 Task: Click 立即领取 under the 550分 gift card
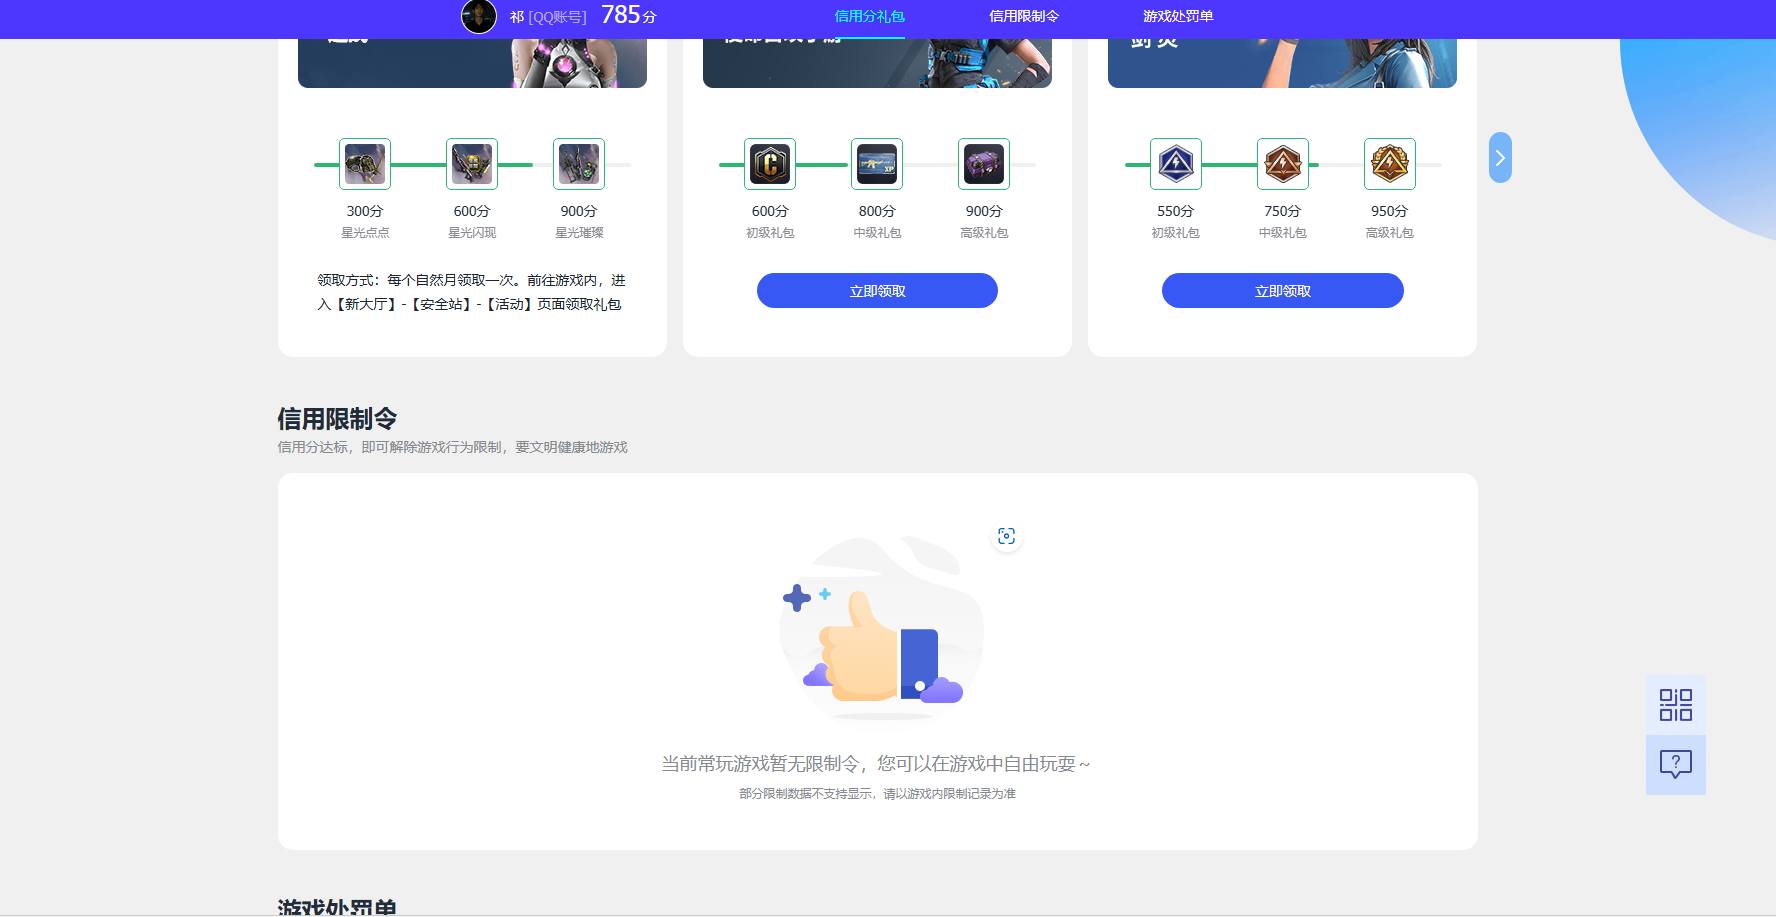[1283, 291]
